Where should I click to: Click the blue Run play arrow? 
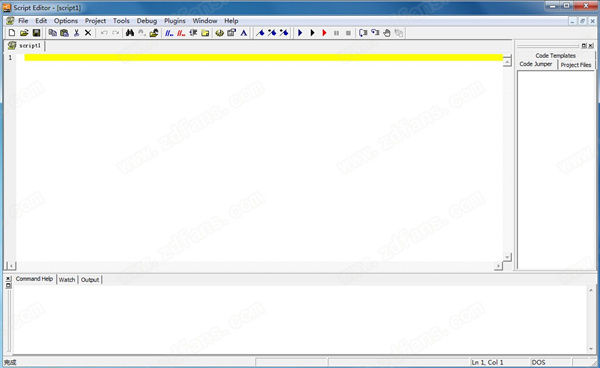pyautogui.click(x=300, y=33)
